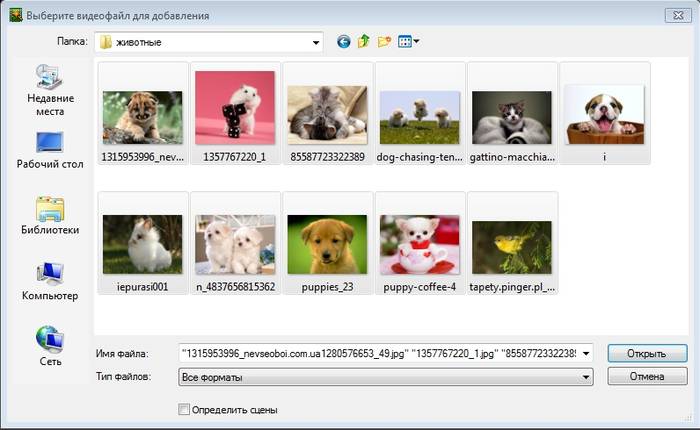Choose the iepurasi001 rabbit picture
This screenshot has width=700, height=430.
coord(142,245)
